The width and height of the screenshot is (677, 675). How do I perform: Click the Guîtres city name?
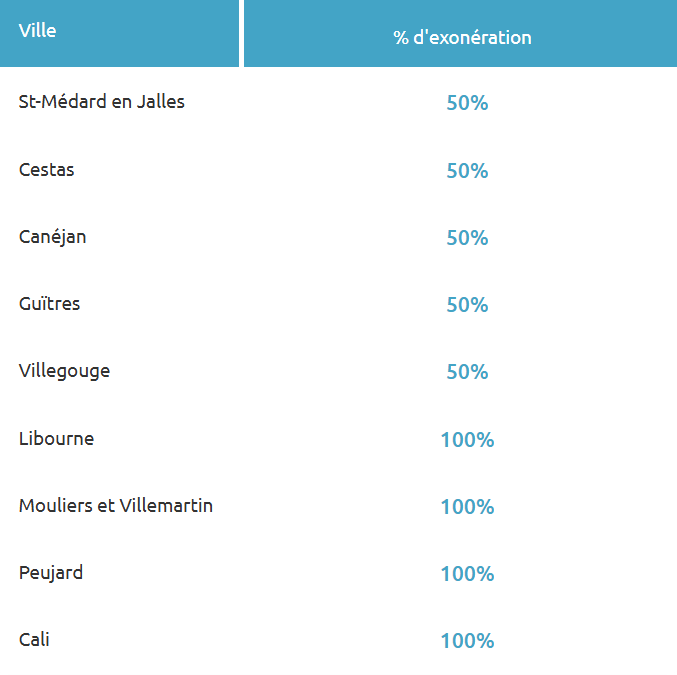[50, 304]
